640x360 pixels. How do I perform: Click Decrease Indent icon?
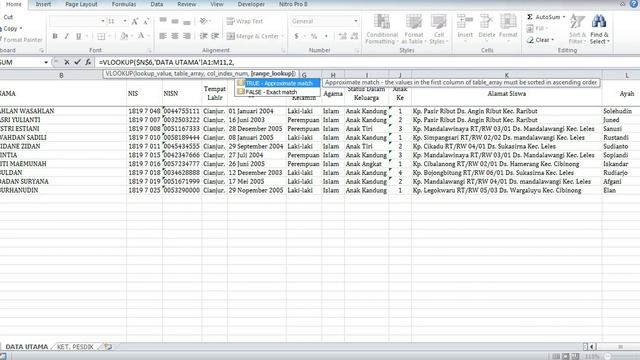pos(203,36)
